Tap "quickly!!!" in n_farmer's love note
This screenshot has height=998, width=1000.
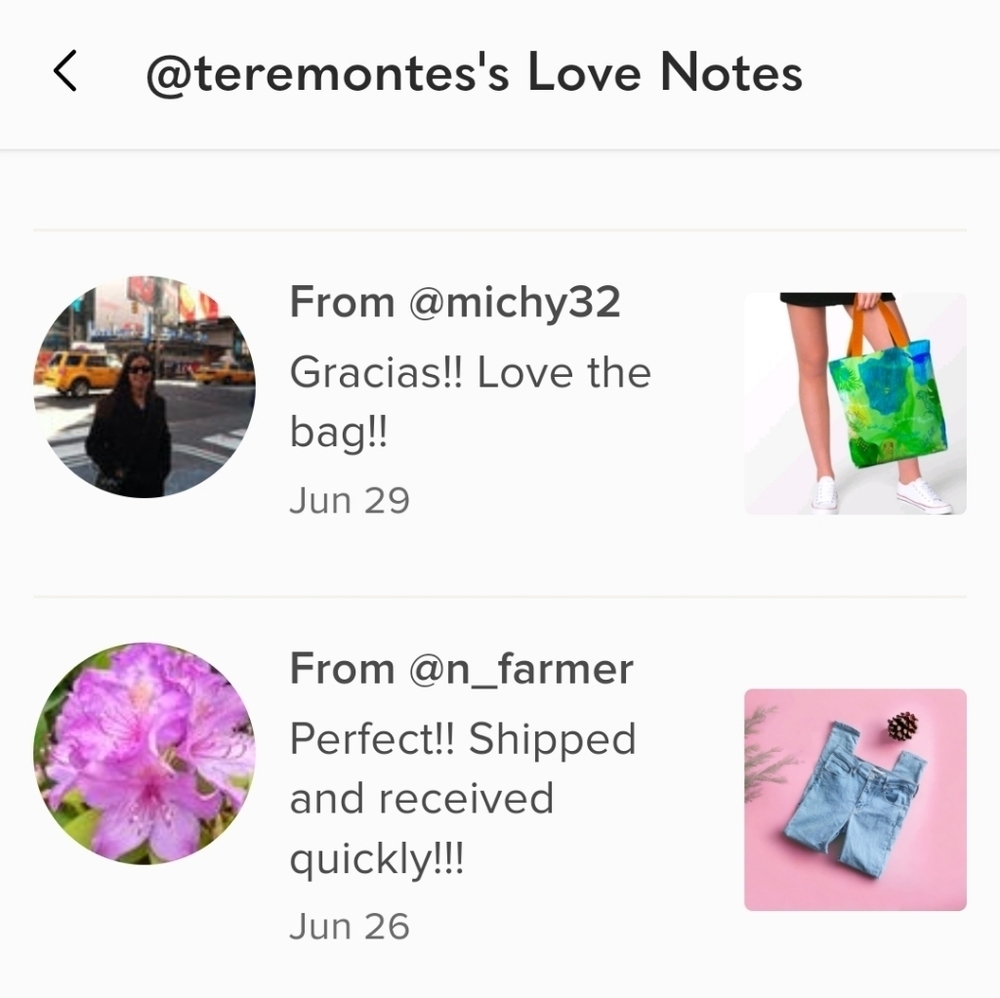[x=376, y=860]
